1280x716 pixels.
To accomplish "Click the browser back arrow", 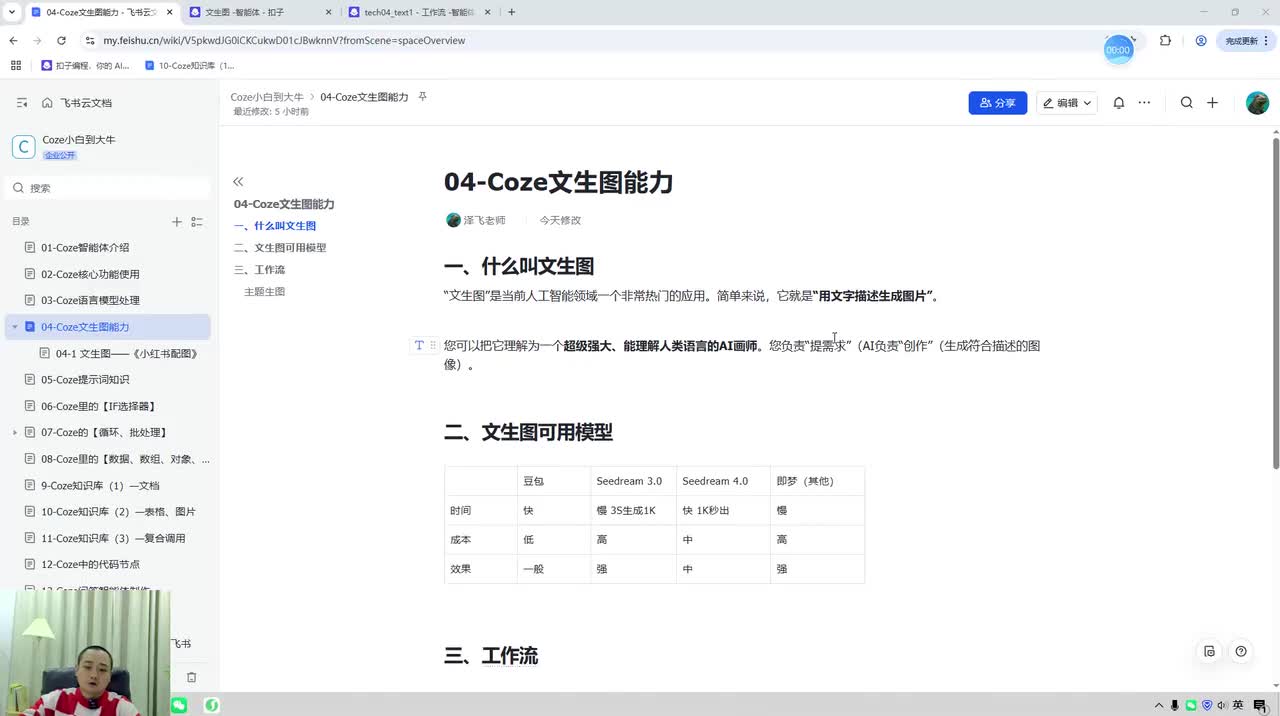I will 13,41.
